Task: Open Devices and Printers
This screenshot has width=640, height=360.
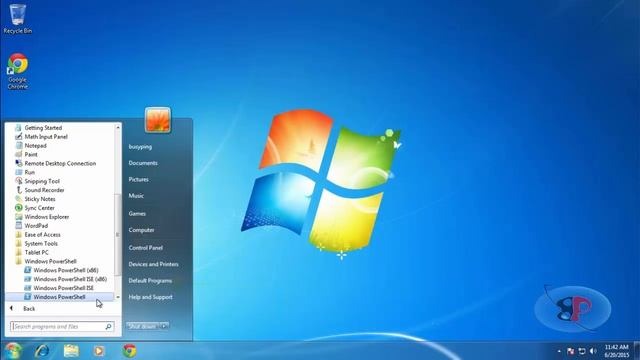Action: pyautogui.click(x=153, y=264)
